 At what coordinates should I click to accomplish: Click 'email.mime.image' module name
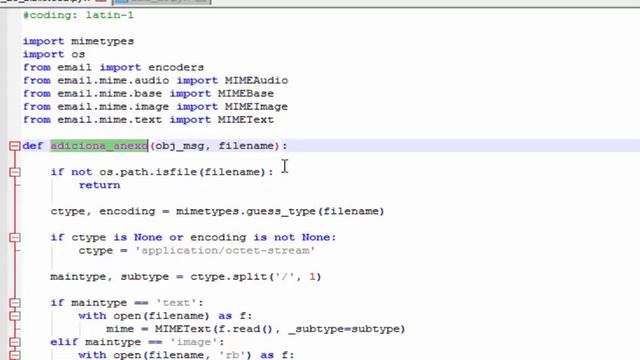click(113, 107)
